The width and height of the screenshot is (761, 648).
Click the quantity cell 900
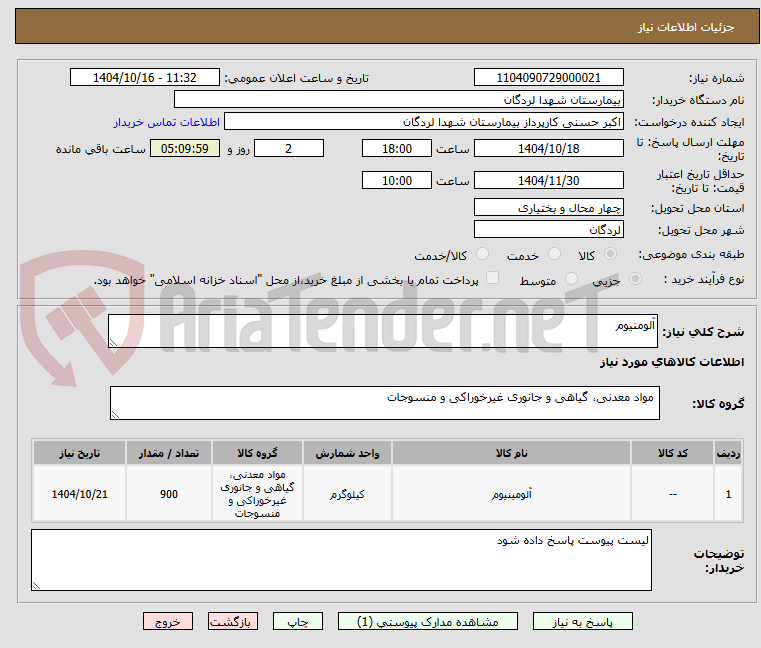point(168,494)
